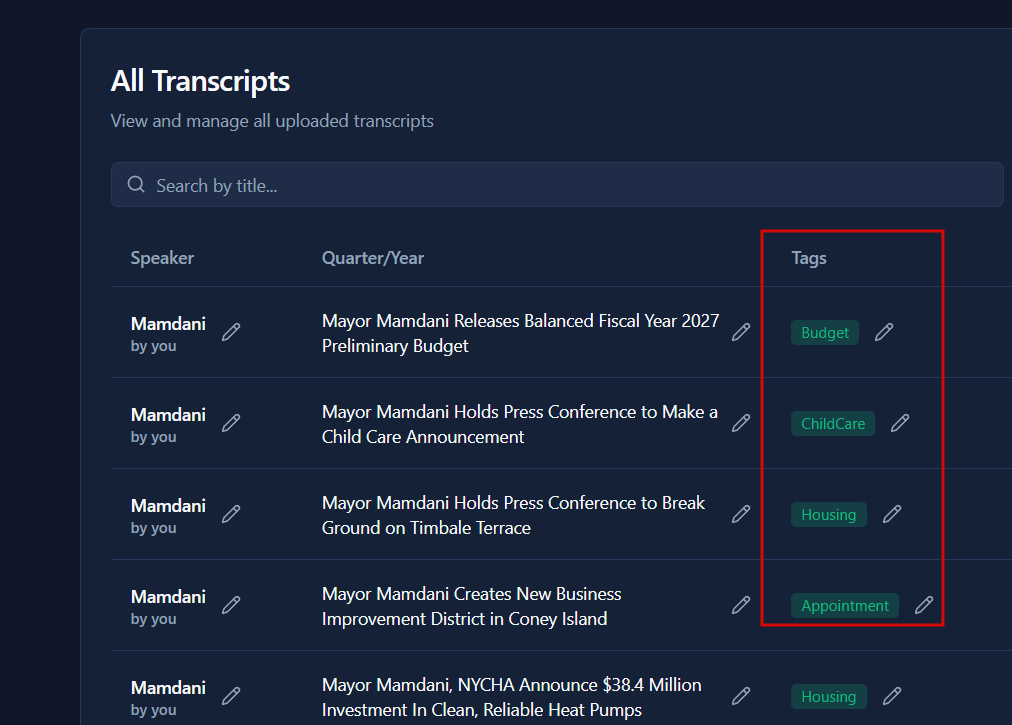This screenshot has width=1012, height=725.
Task: Edit tags pencil next to Budget tag
Action: (x=884, y=332)
